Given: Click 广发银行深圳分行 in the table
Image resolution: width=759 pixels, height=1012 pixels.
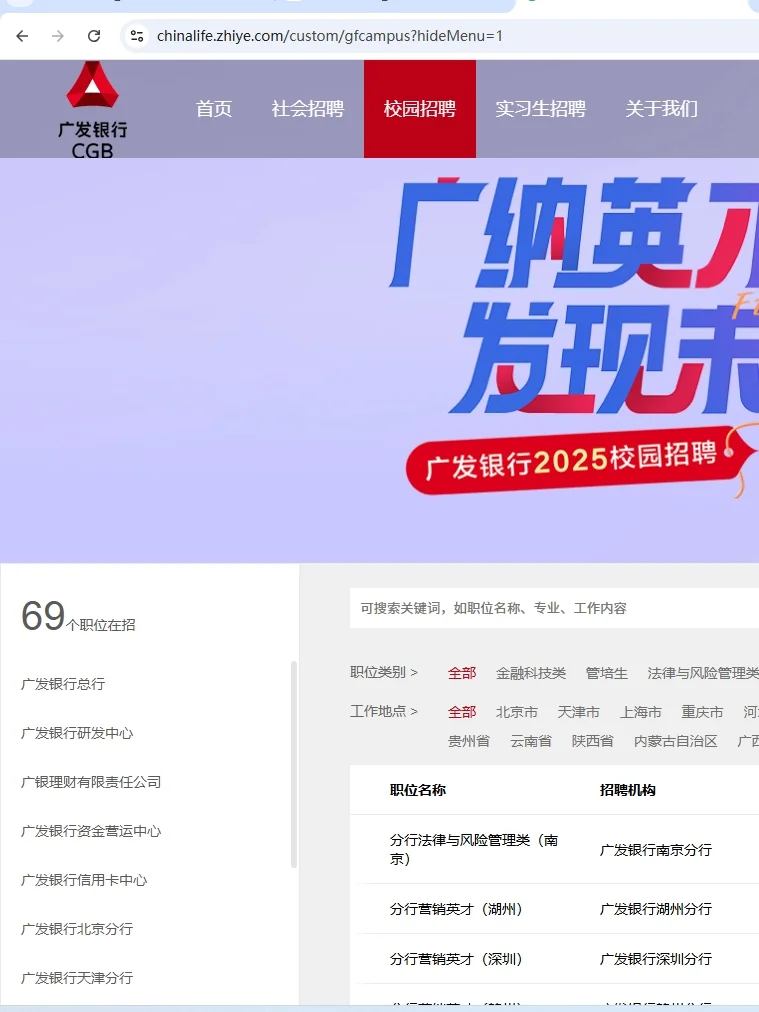Looking at the screenshot, I should (x=656, y=959).
